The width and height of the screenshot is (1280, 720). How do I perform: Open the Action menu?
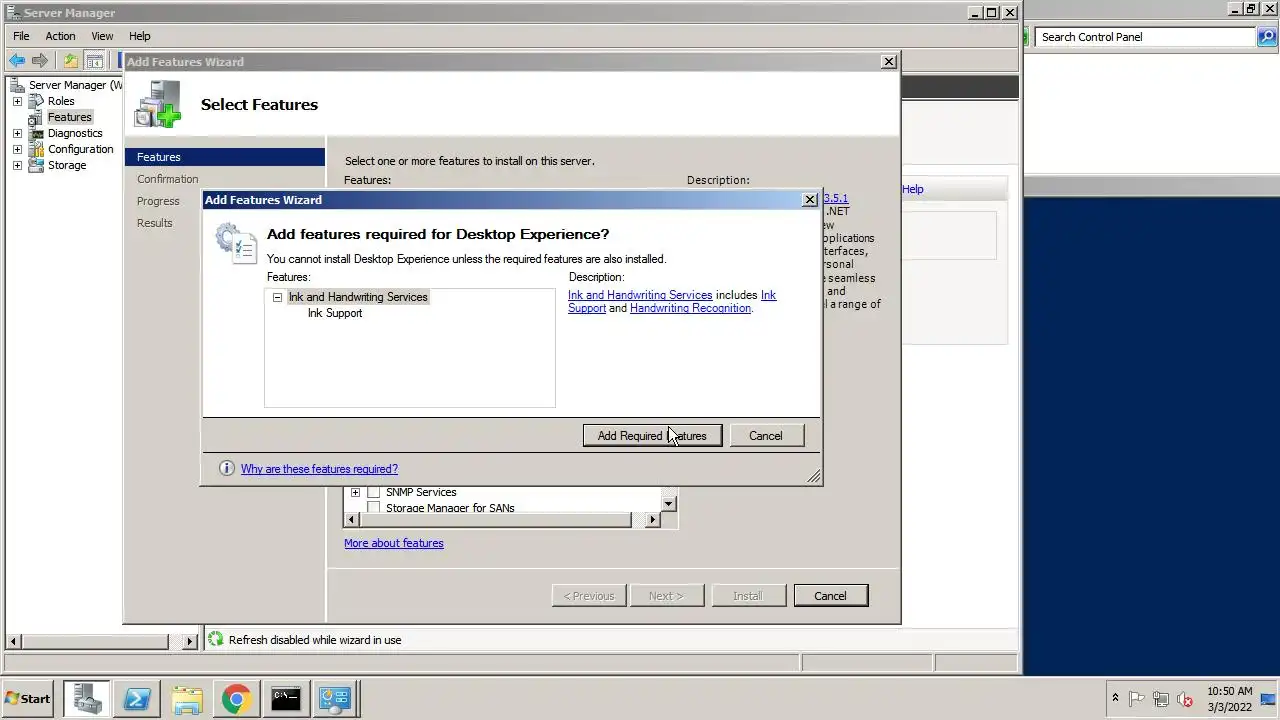(60, 36)
